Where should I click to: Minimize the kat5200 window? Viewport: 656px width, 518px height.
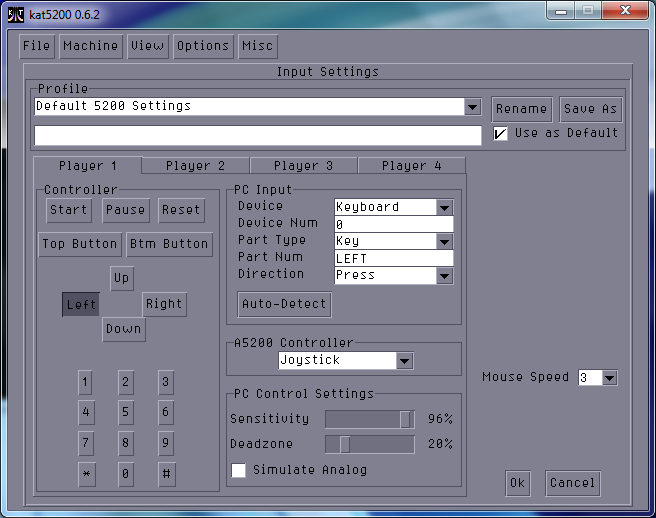(x=561, y=10)
